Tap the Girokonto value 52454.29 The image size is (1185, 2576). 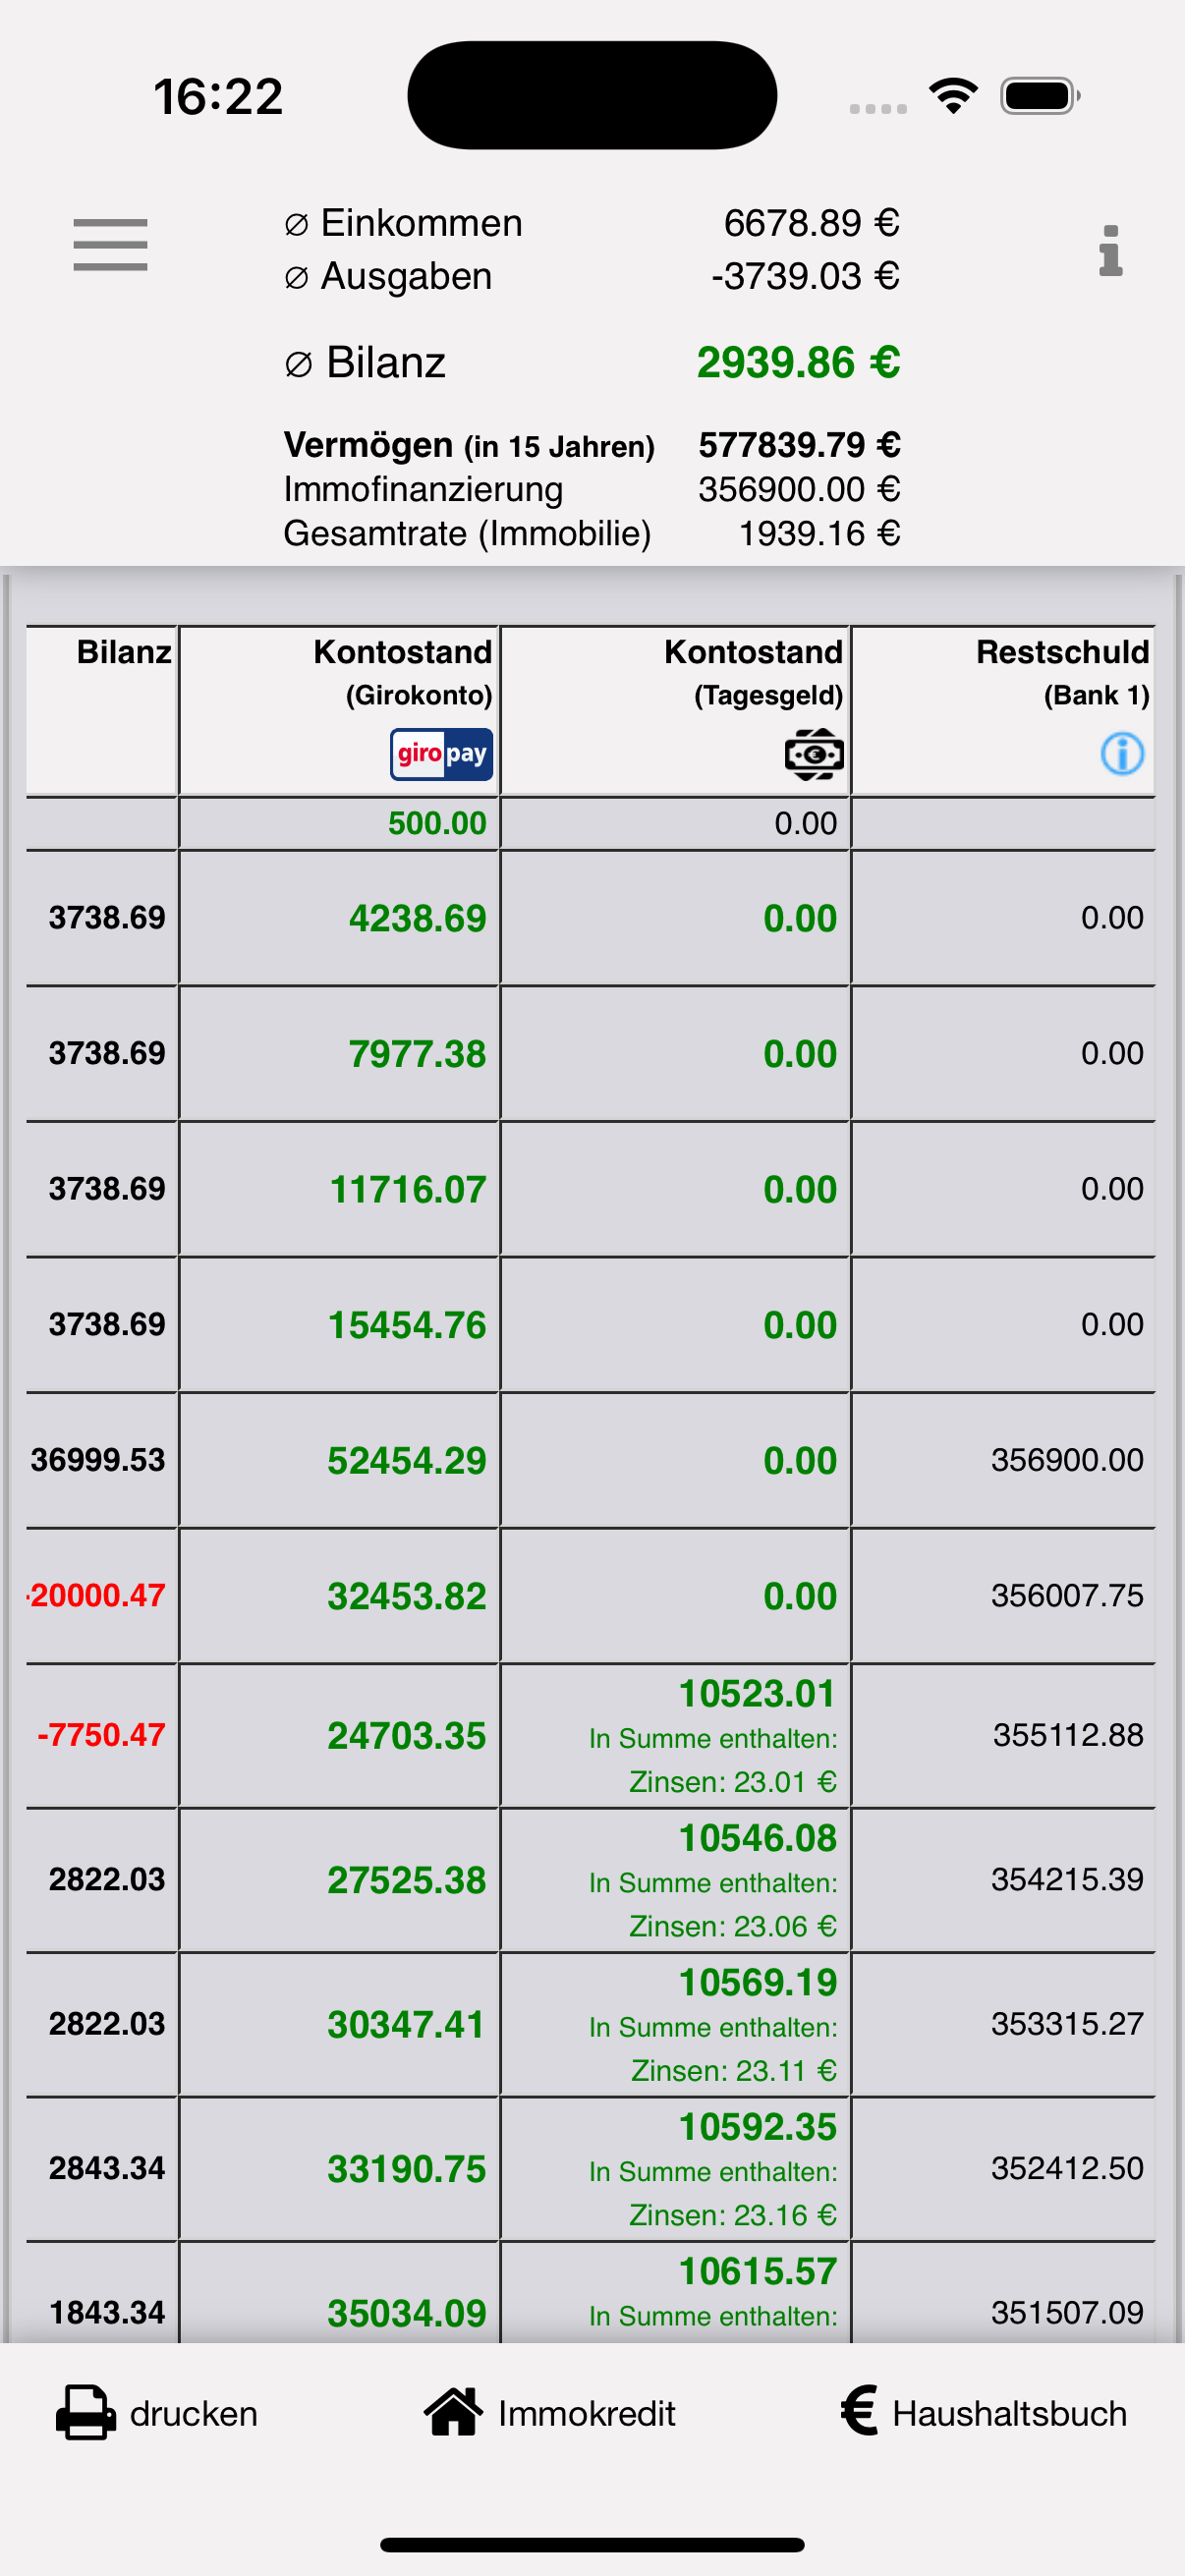point(407,1460)
